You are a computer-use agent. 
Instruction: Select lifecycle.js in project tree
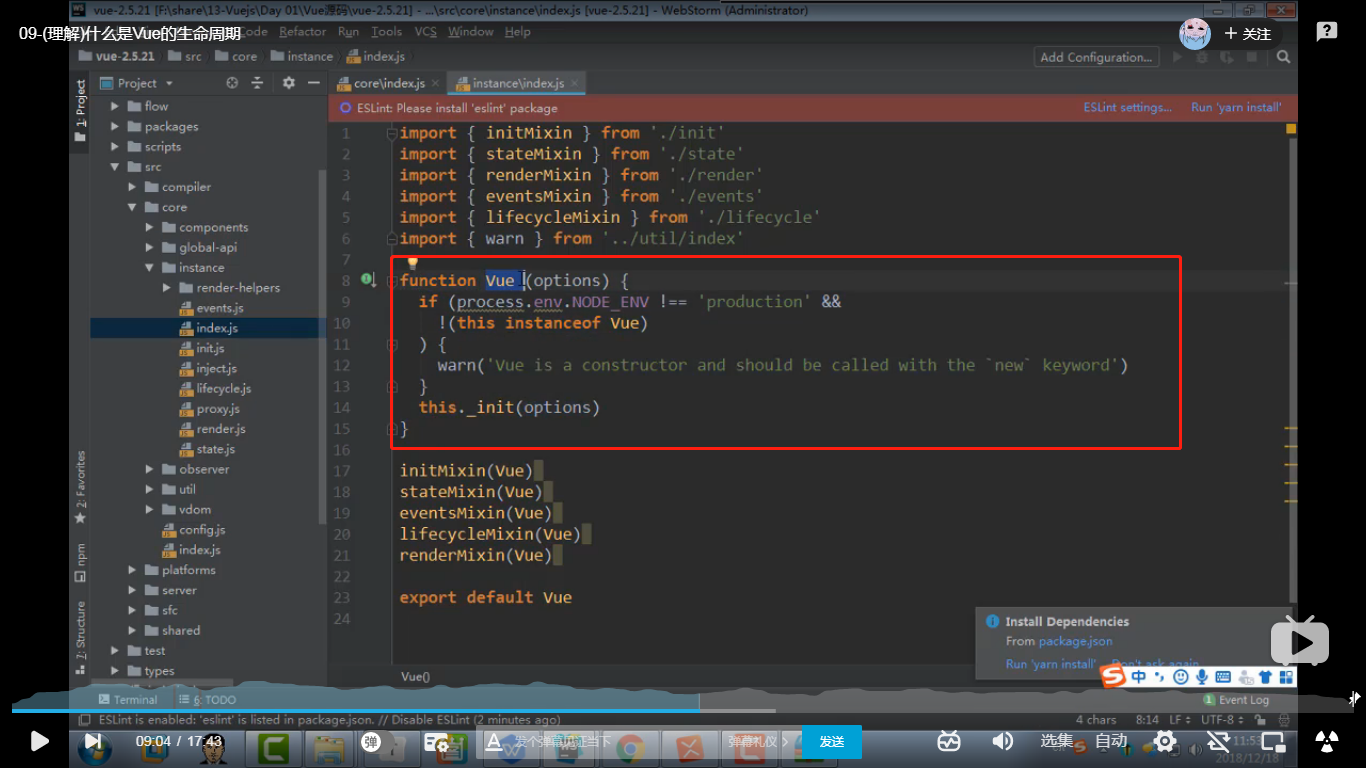pyautogui.click(x=216, y=388)
